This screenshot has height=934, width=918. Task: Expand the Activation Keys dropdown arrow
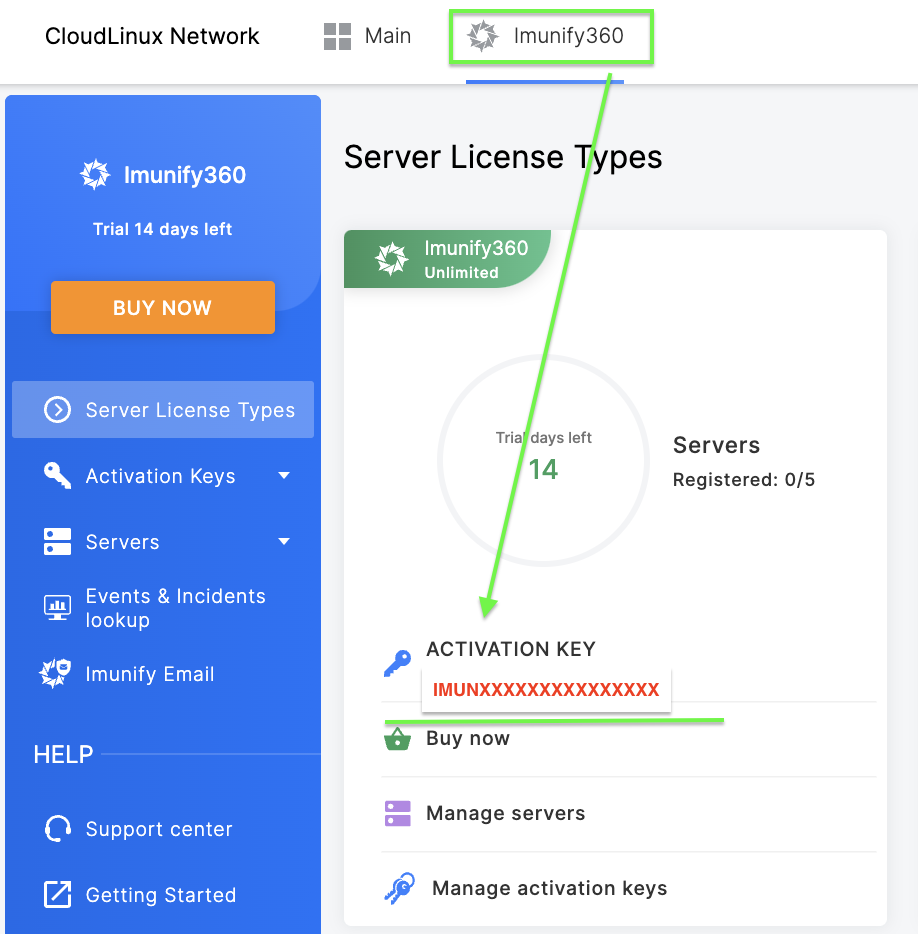tap(284, 475)
